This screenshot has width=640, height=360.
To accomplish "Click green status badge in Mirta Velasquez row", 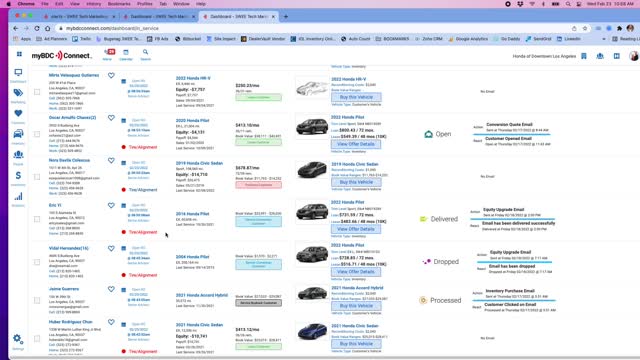I will click(258, 98).
